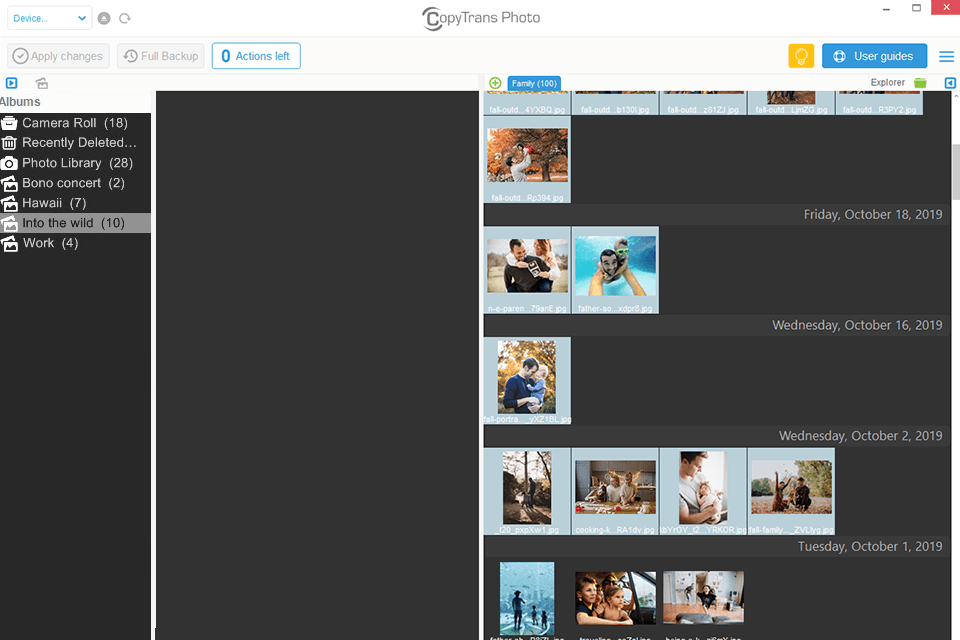Select the Hawaii album

(x=75, y=203)
